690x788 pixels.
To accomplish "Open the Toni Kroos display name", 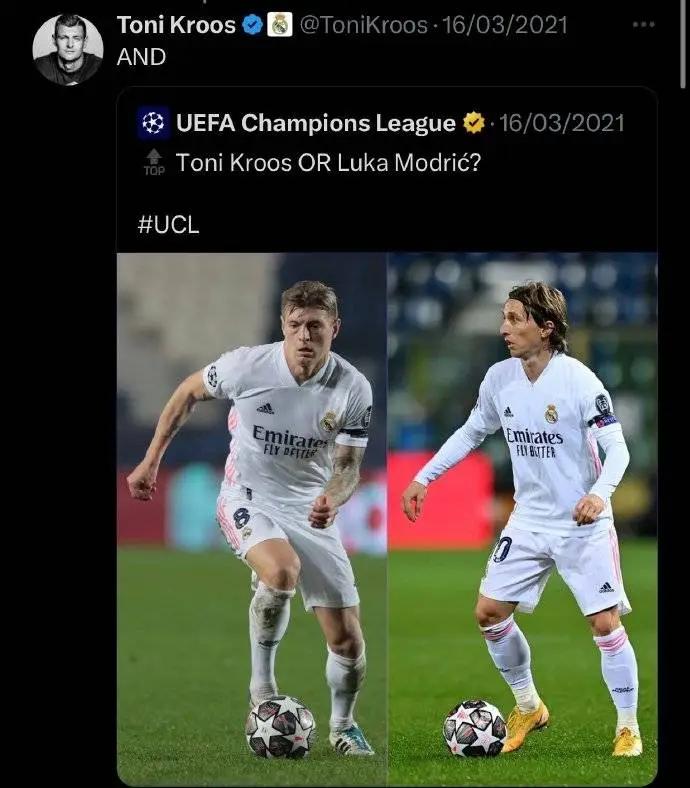I will tap(176, 25).
